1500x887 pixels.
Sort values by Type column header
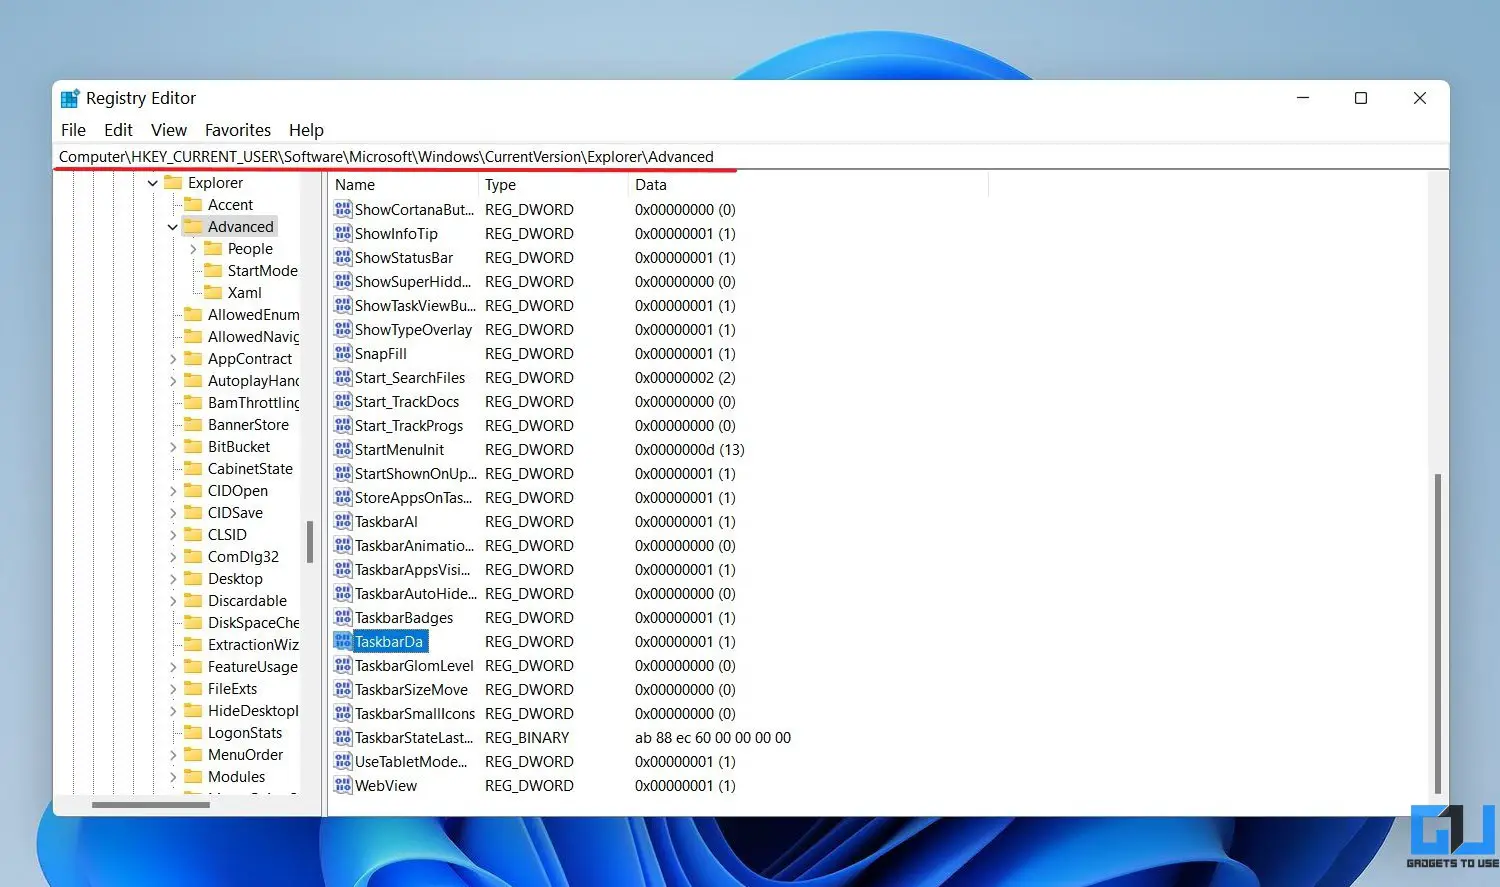[554, 184]
